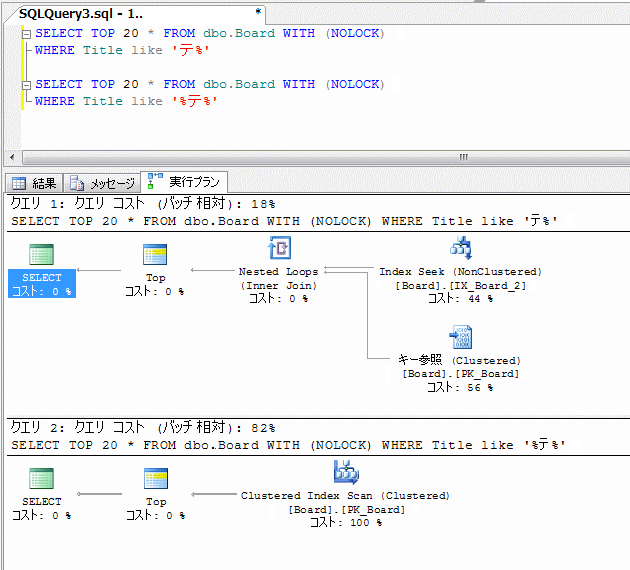This screenshot has width=630, height=570.
Task: Click 'Nested Loops (Inner Join)' label
Action: 278,279
